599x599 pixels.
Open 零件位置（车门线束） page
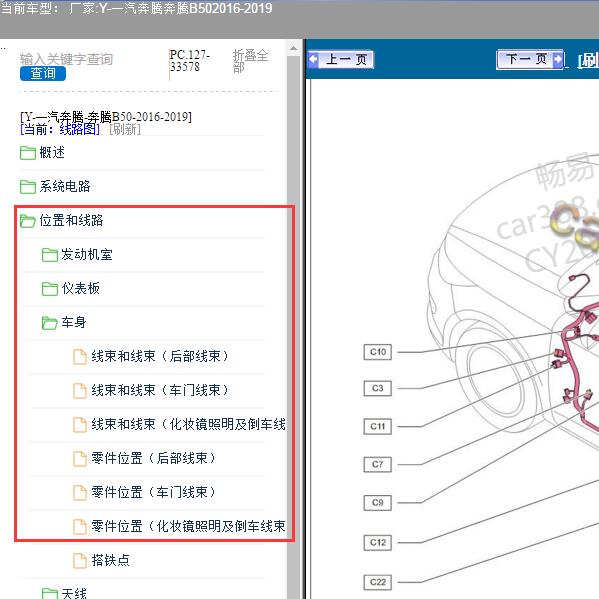pyautogui.click(x=154, y=492)
